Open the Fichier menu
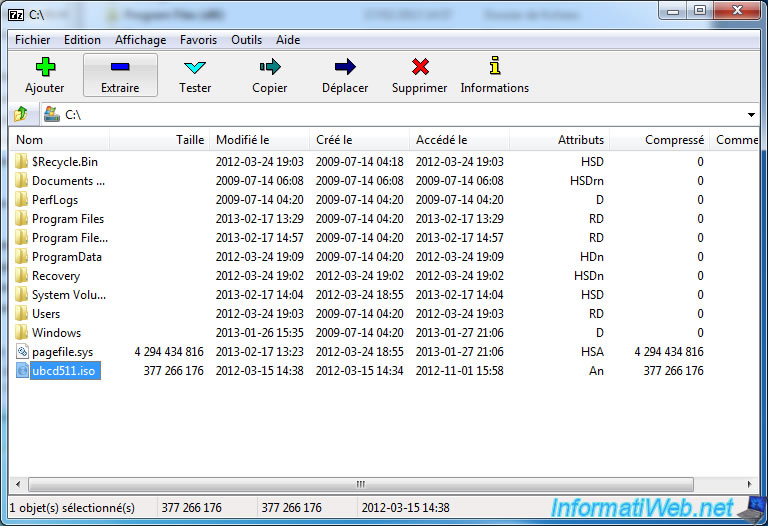768x526 pixels. coord(32,40)
